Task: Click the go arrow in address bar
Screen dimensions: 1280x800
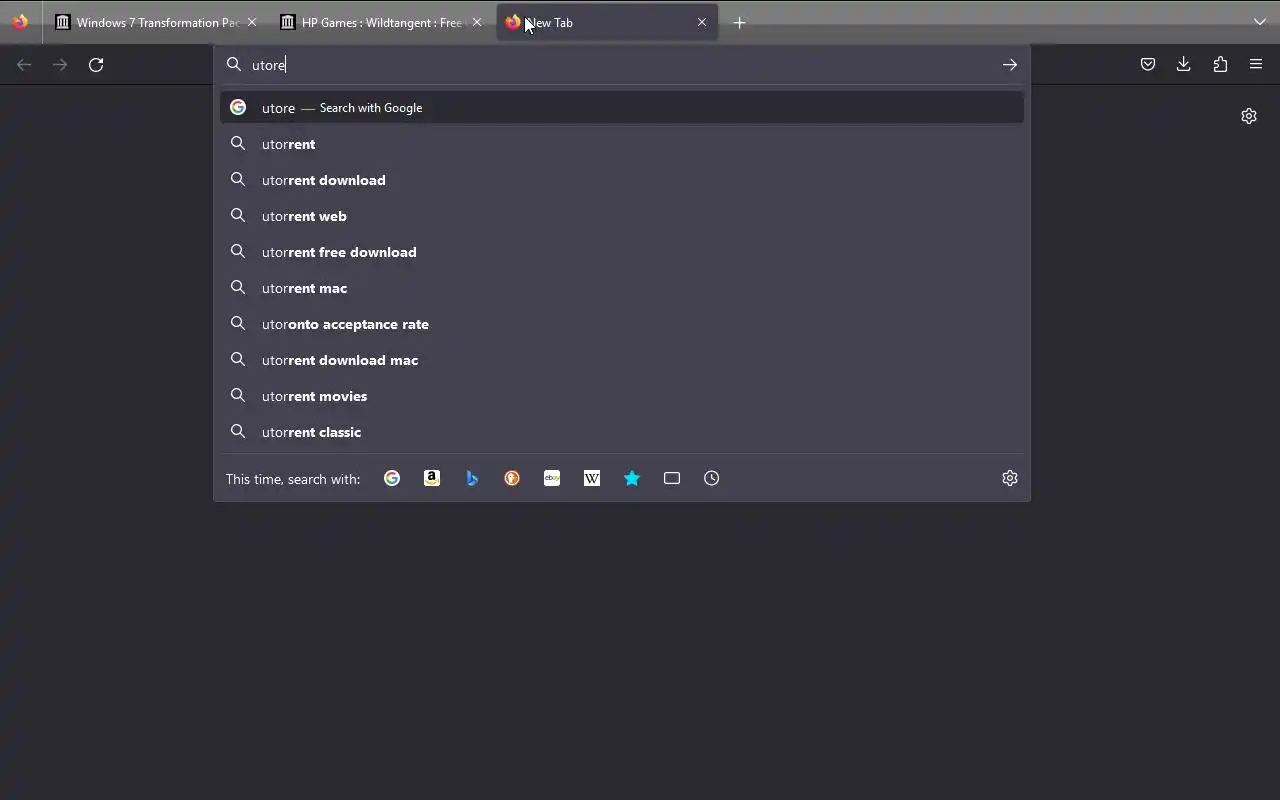Action: coord(1010,65)
